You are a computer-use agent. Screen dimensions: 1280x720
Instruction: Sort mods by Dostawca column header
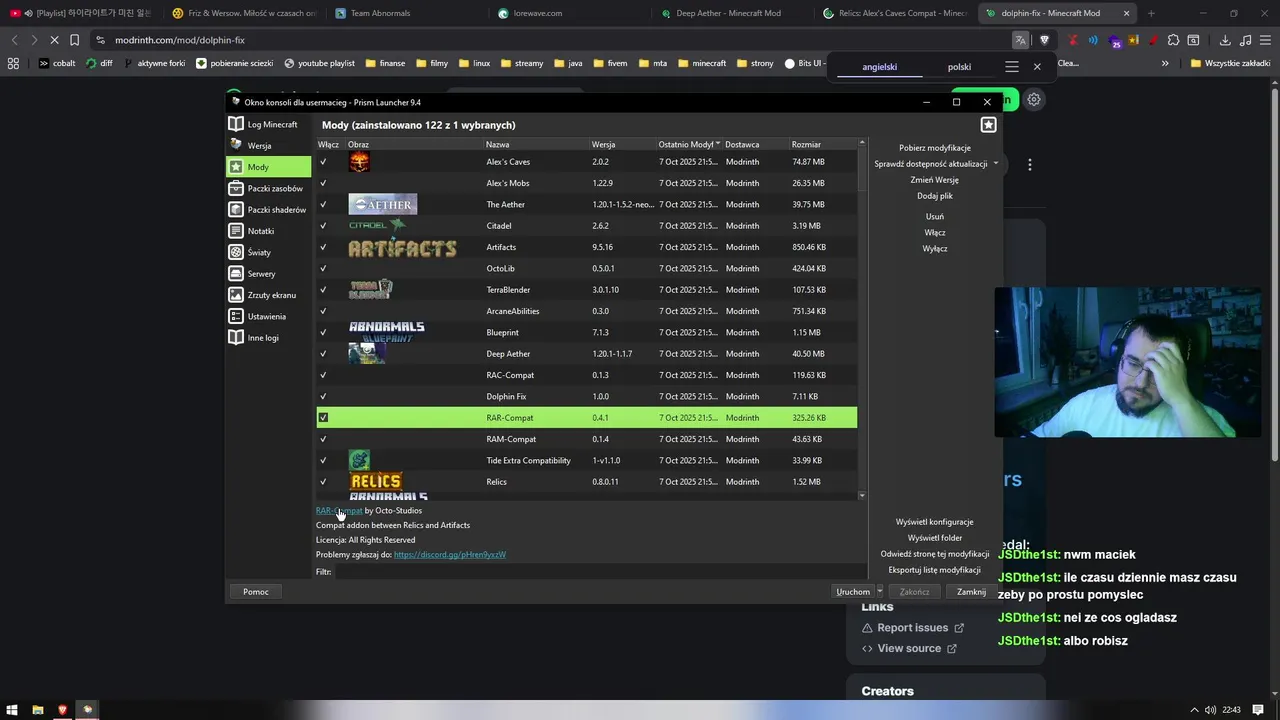click(x=755, y=145)
